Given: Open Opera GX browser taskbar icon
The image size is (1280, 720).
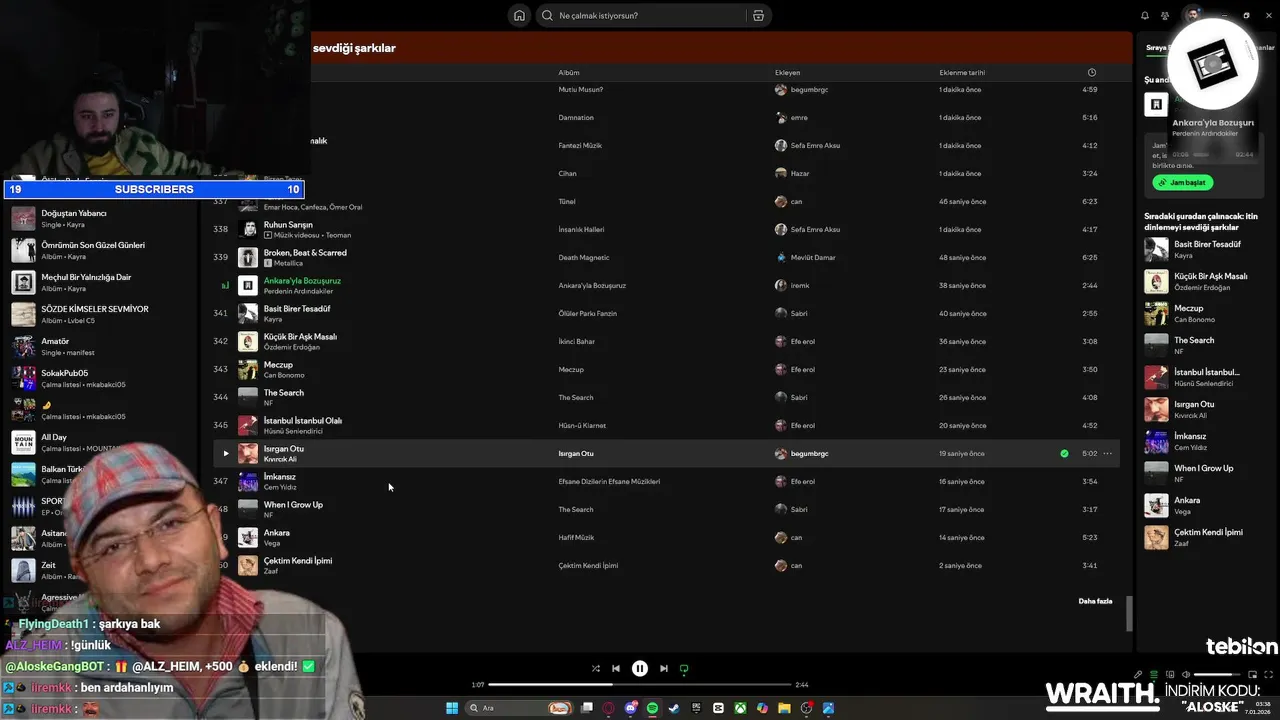Looking at the screenshot, I should tap(608, 708).
